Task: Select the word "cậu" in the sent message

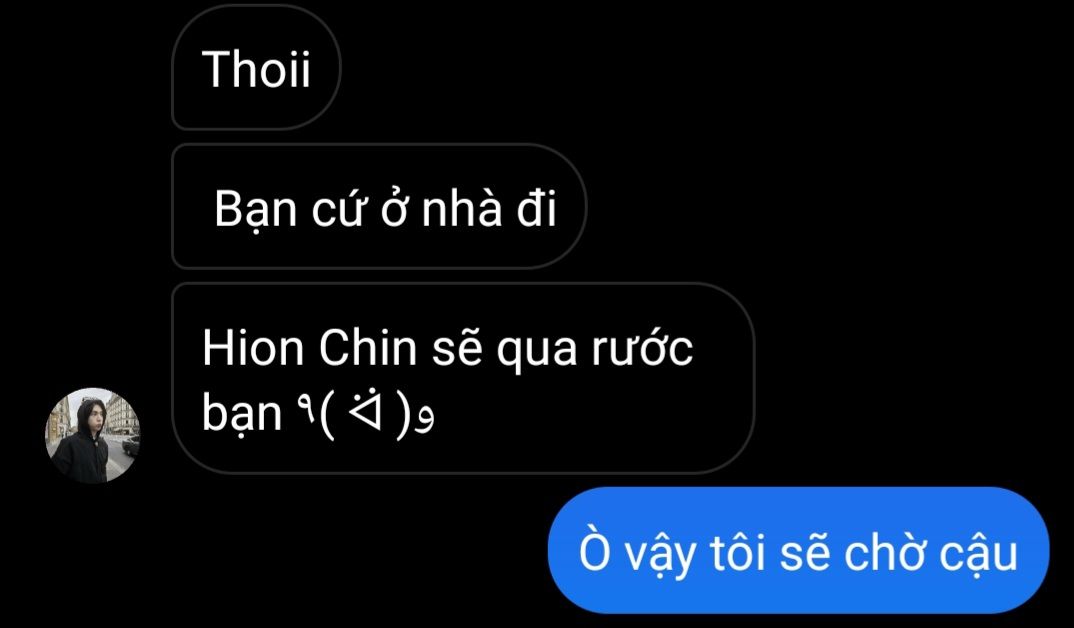Action: 978,555
